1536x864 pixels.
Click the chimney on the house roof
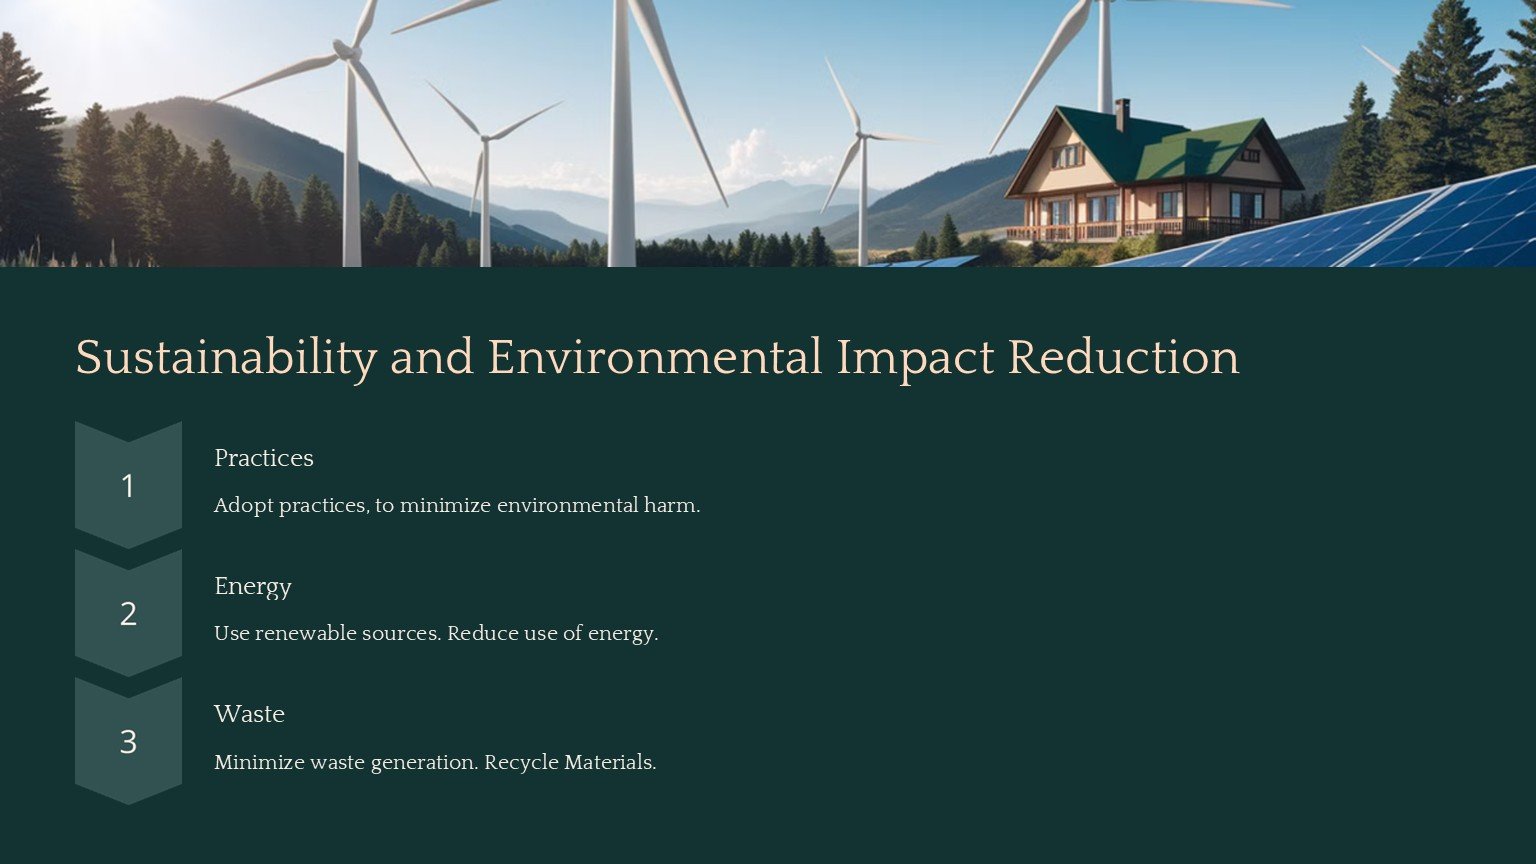(1121, 113)
